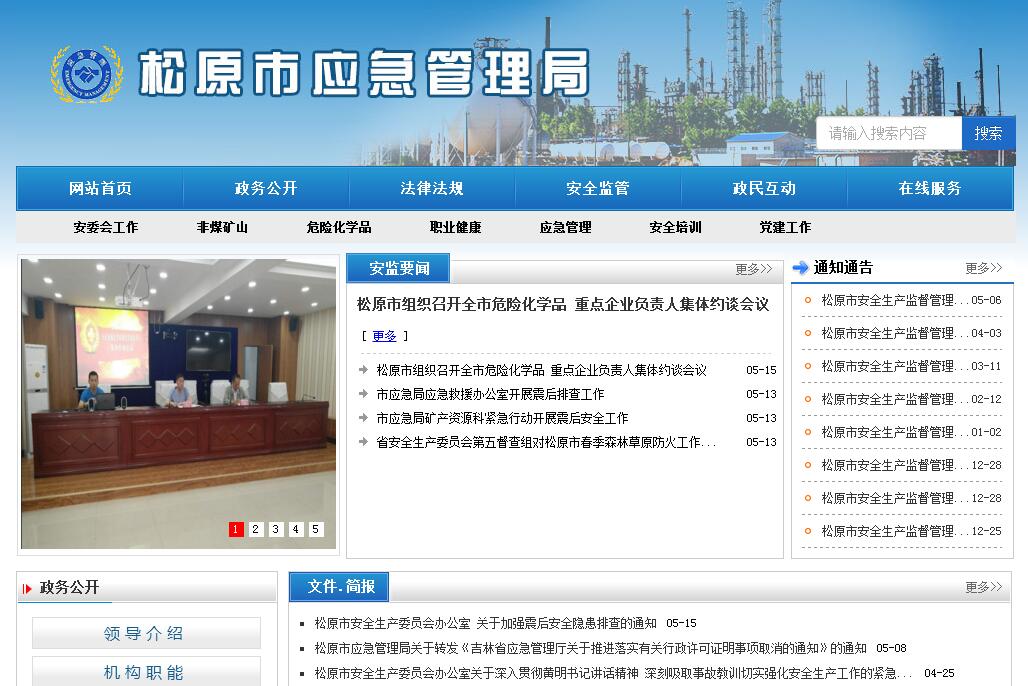Select slide 1 in the carousel pager
Screen dimensions: 1028x686
236,529
